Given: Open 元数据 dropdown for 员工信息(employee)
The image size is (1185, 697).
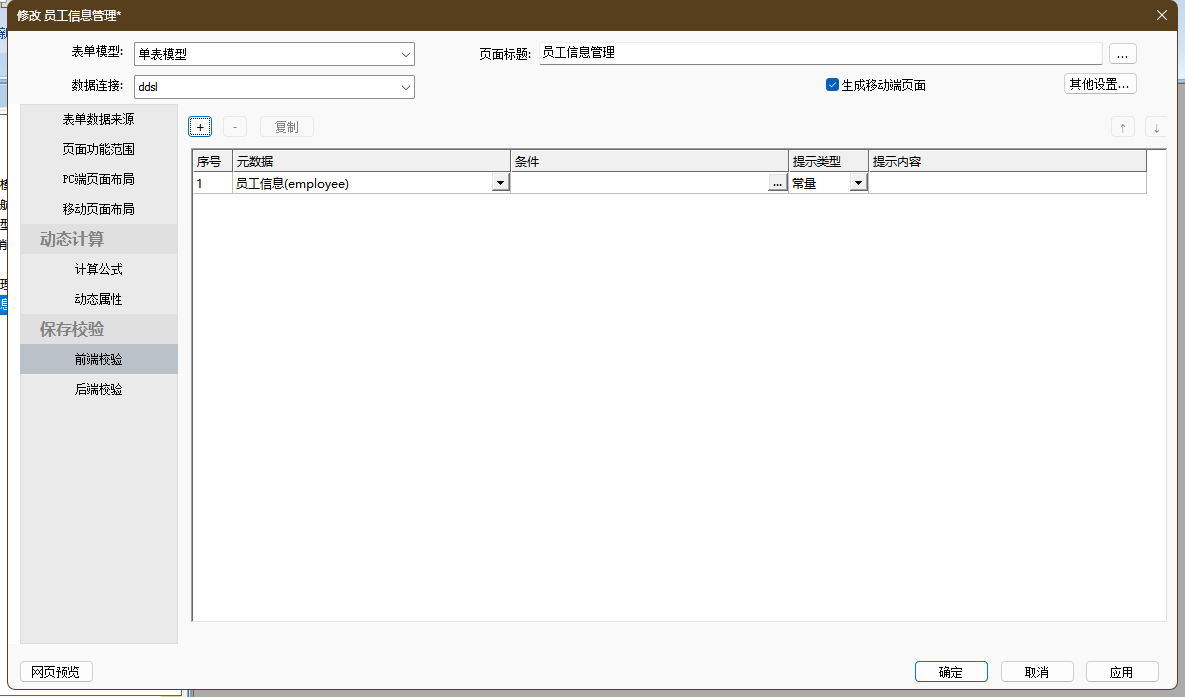Looking at the screenshot, I should (x=500, y=183).
